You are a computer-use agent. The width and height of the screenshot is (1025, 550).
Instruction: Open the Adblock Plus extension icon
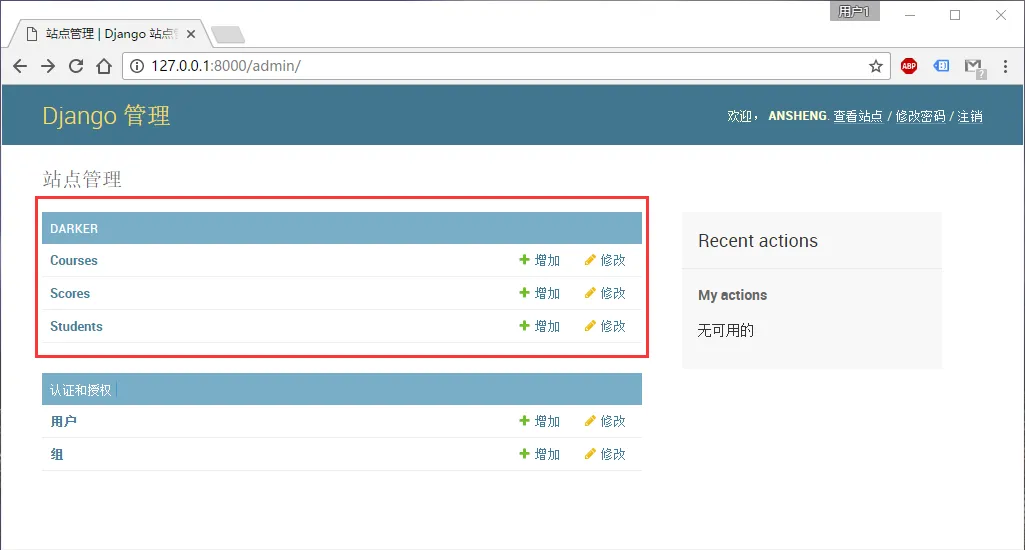point(909,66)
